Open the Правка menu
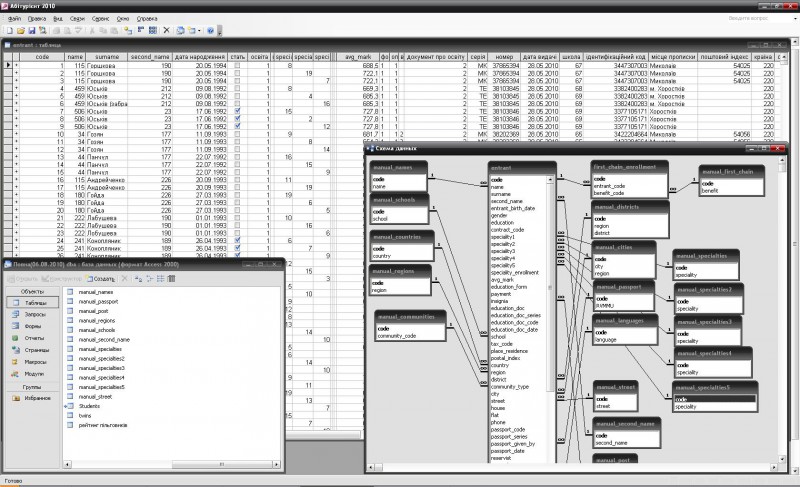 37,18
